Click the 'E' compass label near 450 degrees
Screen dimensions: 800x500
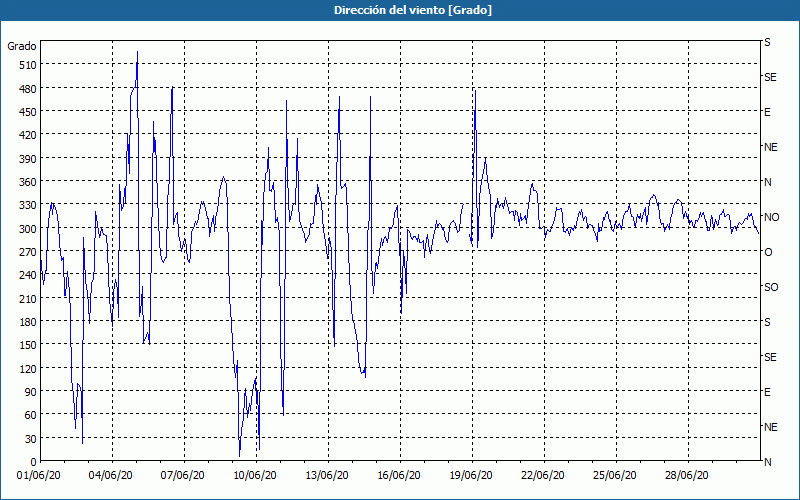click(x=767, y=112)
